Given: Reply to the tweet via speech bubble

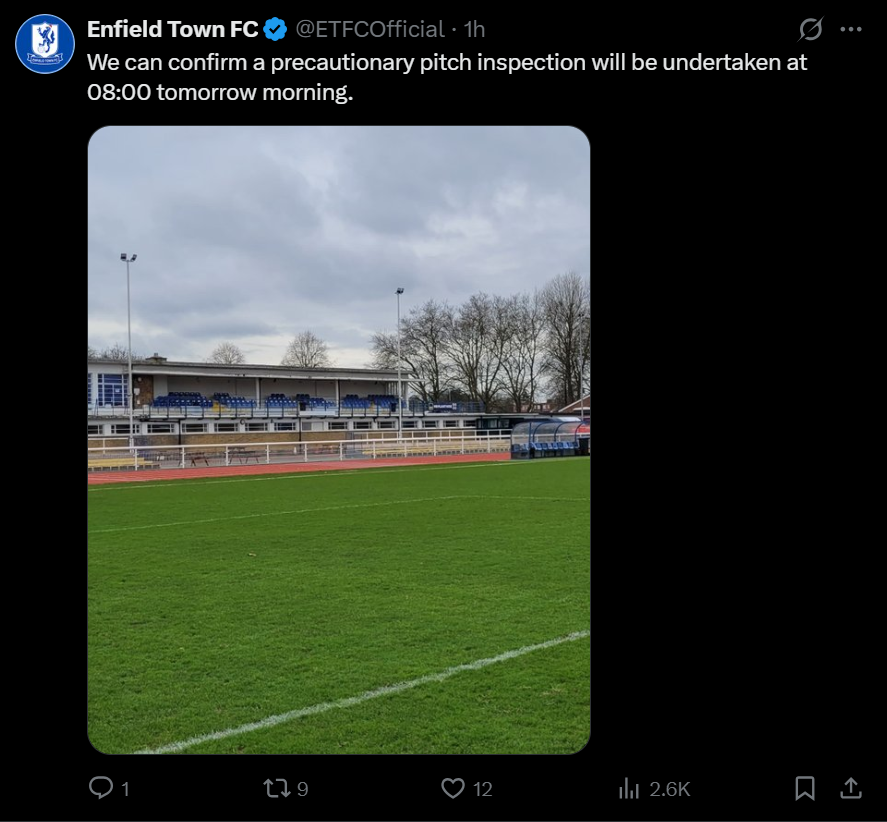Looking at the screenshot, I should tap(101, 789).
